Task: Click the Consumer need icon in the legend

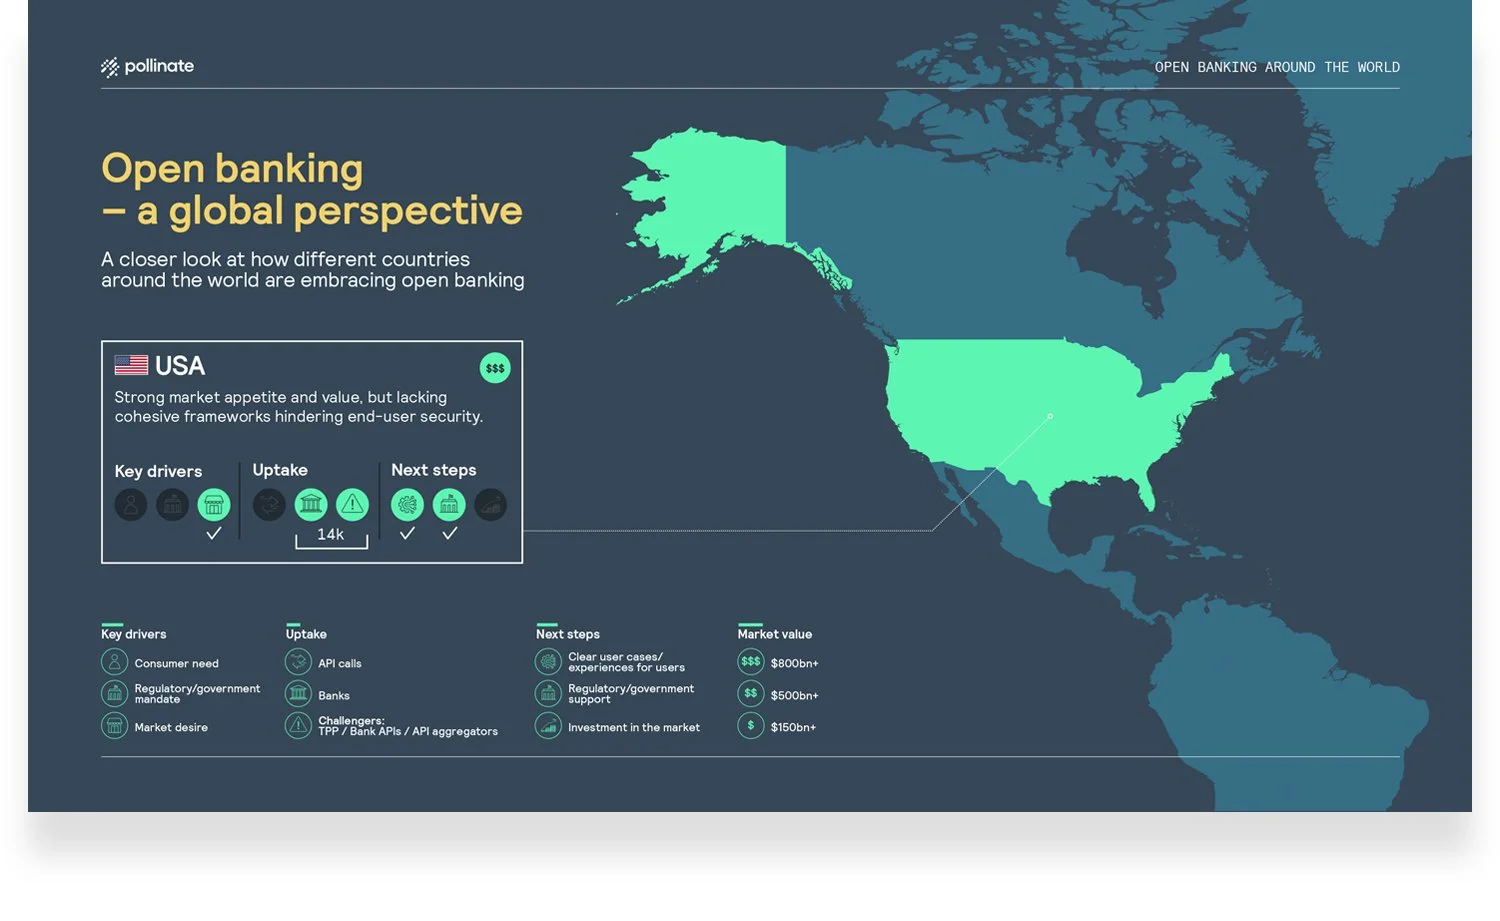Action: point(114,662)
